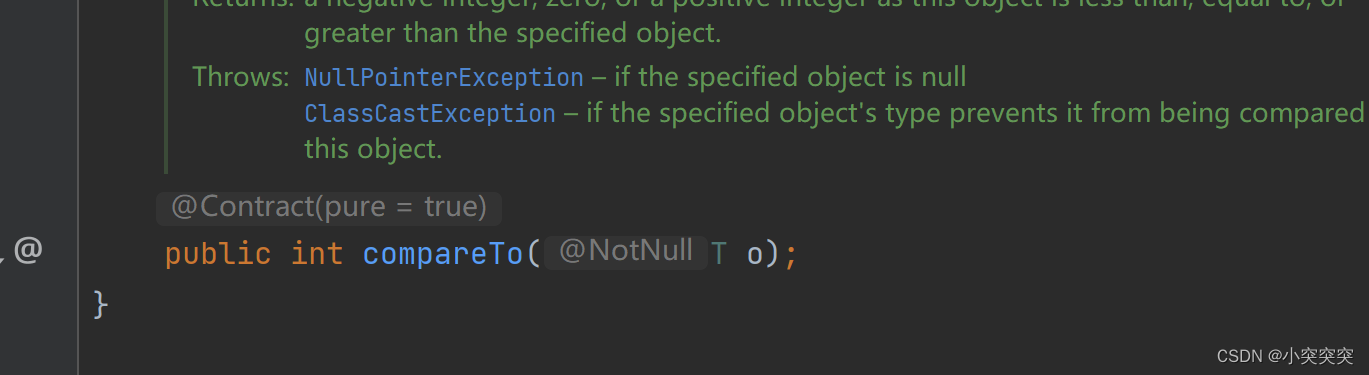1369x375 pixels.
Task: Place the cursor on the compareTo method name
Action: point(443,254)
